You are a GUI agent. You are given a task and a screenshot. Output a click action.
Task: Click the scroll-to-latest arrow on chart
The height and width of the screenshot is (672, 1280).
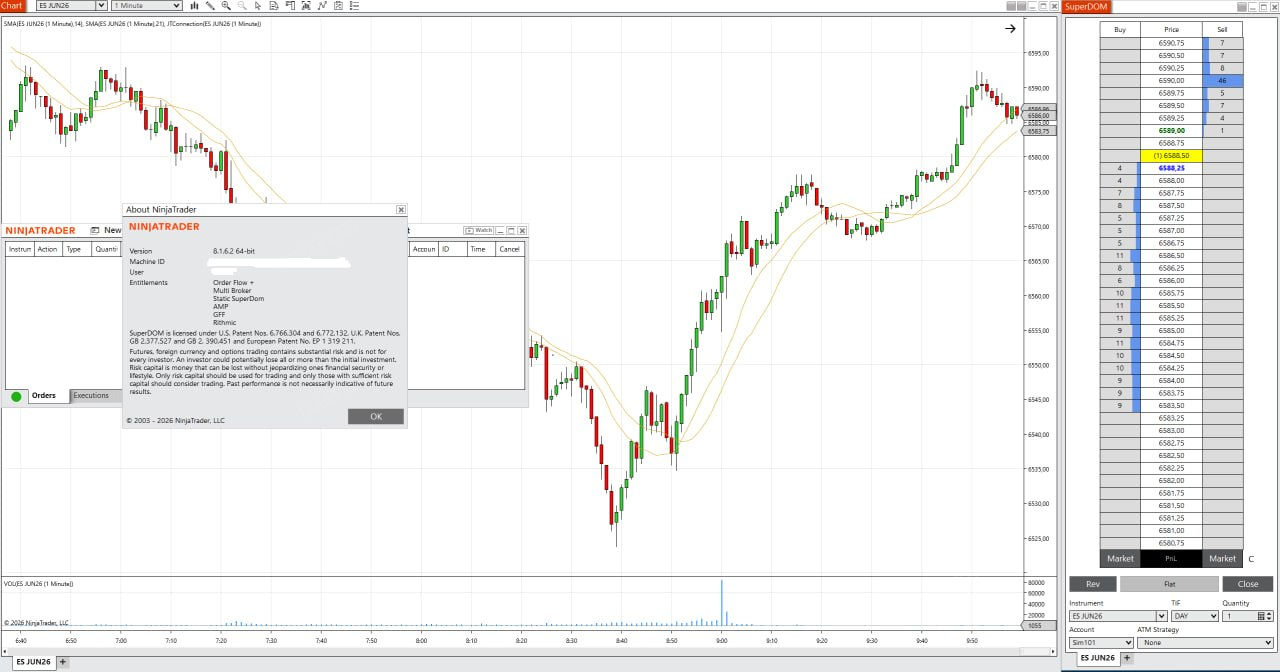click(1010, 29)
